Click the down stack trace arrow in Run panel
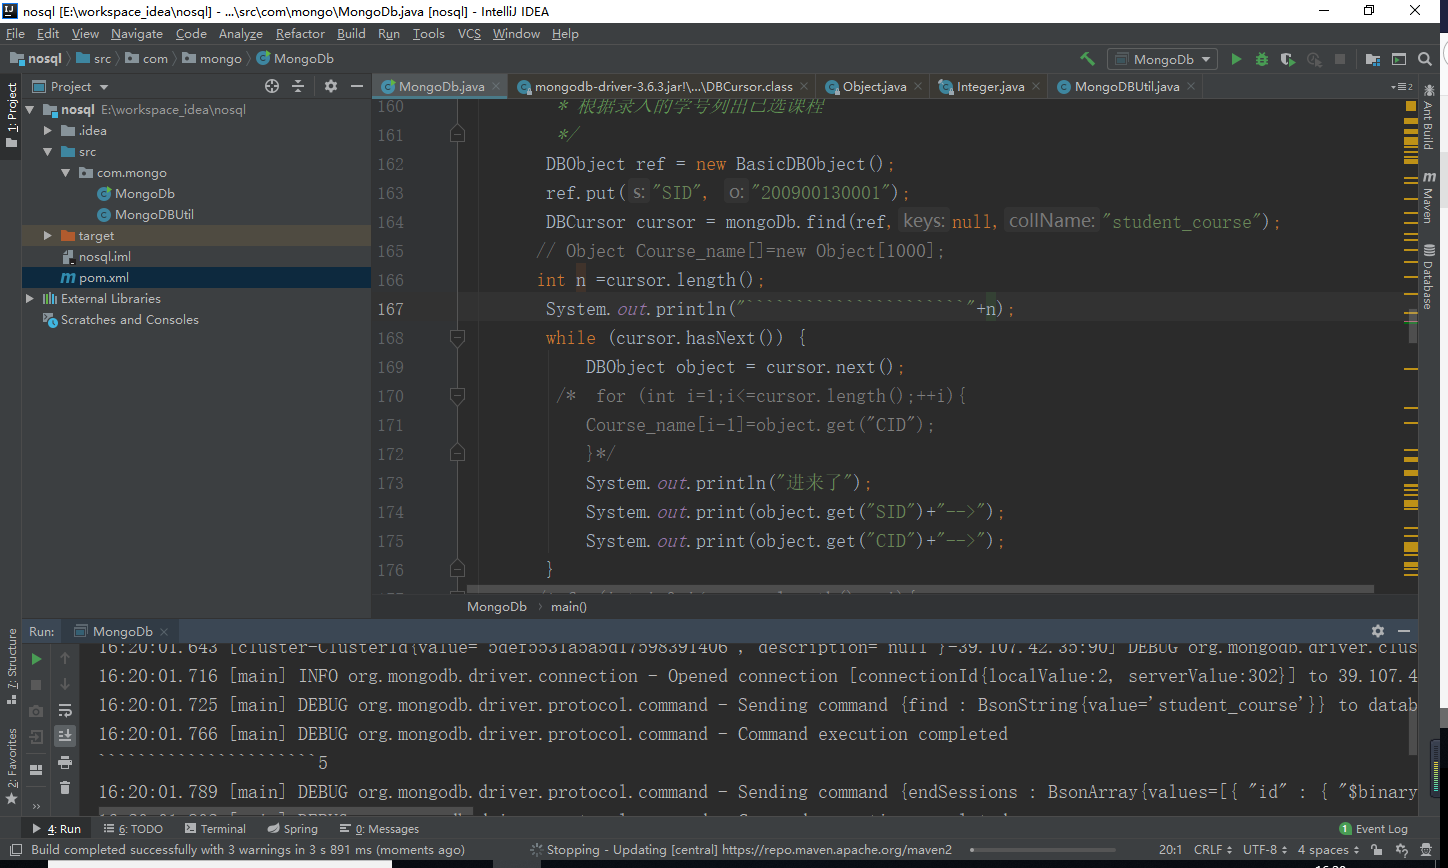 [65, 684]
